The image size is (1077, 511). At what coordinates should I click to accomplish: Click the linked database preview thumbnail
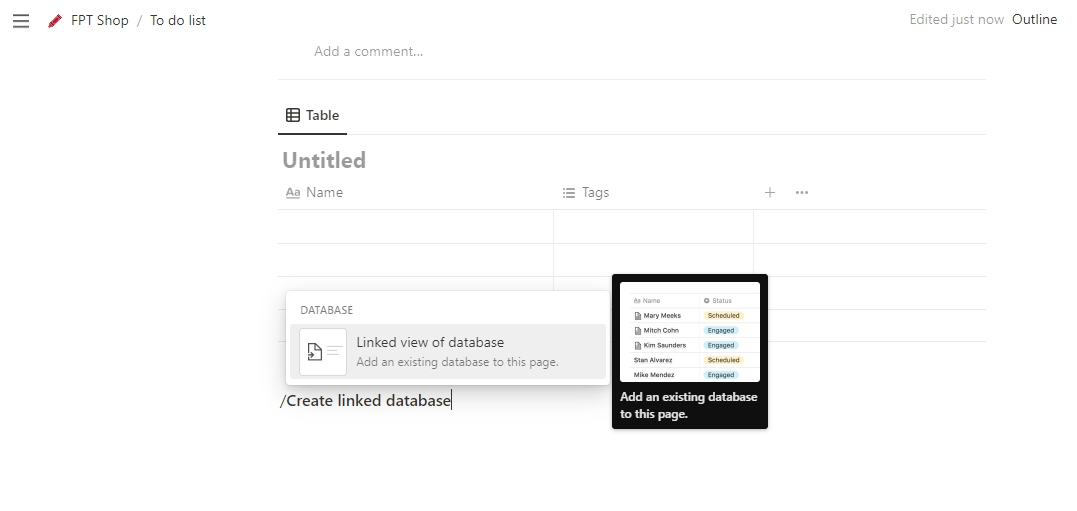690,332
